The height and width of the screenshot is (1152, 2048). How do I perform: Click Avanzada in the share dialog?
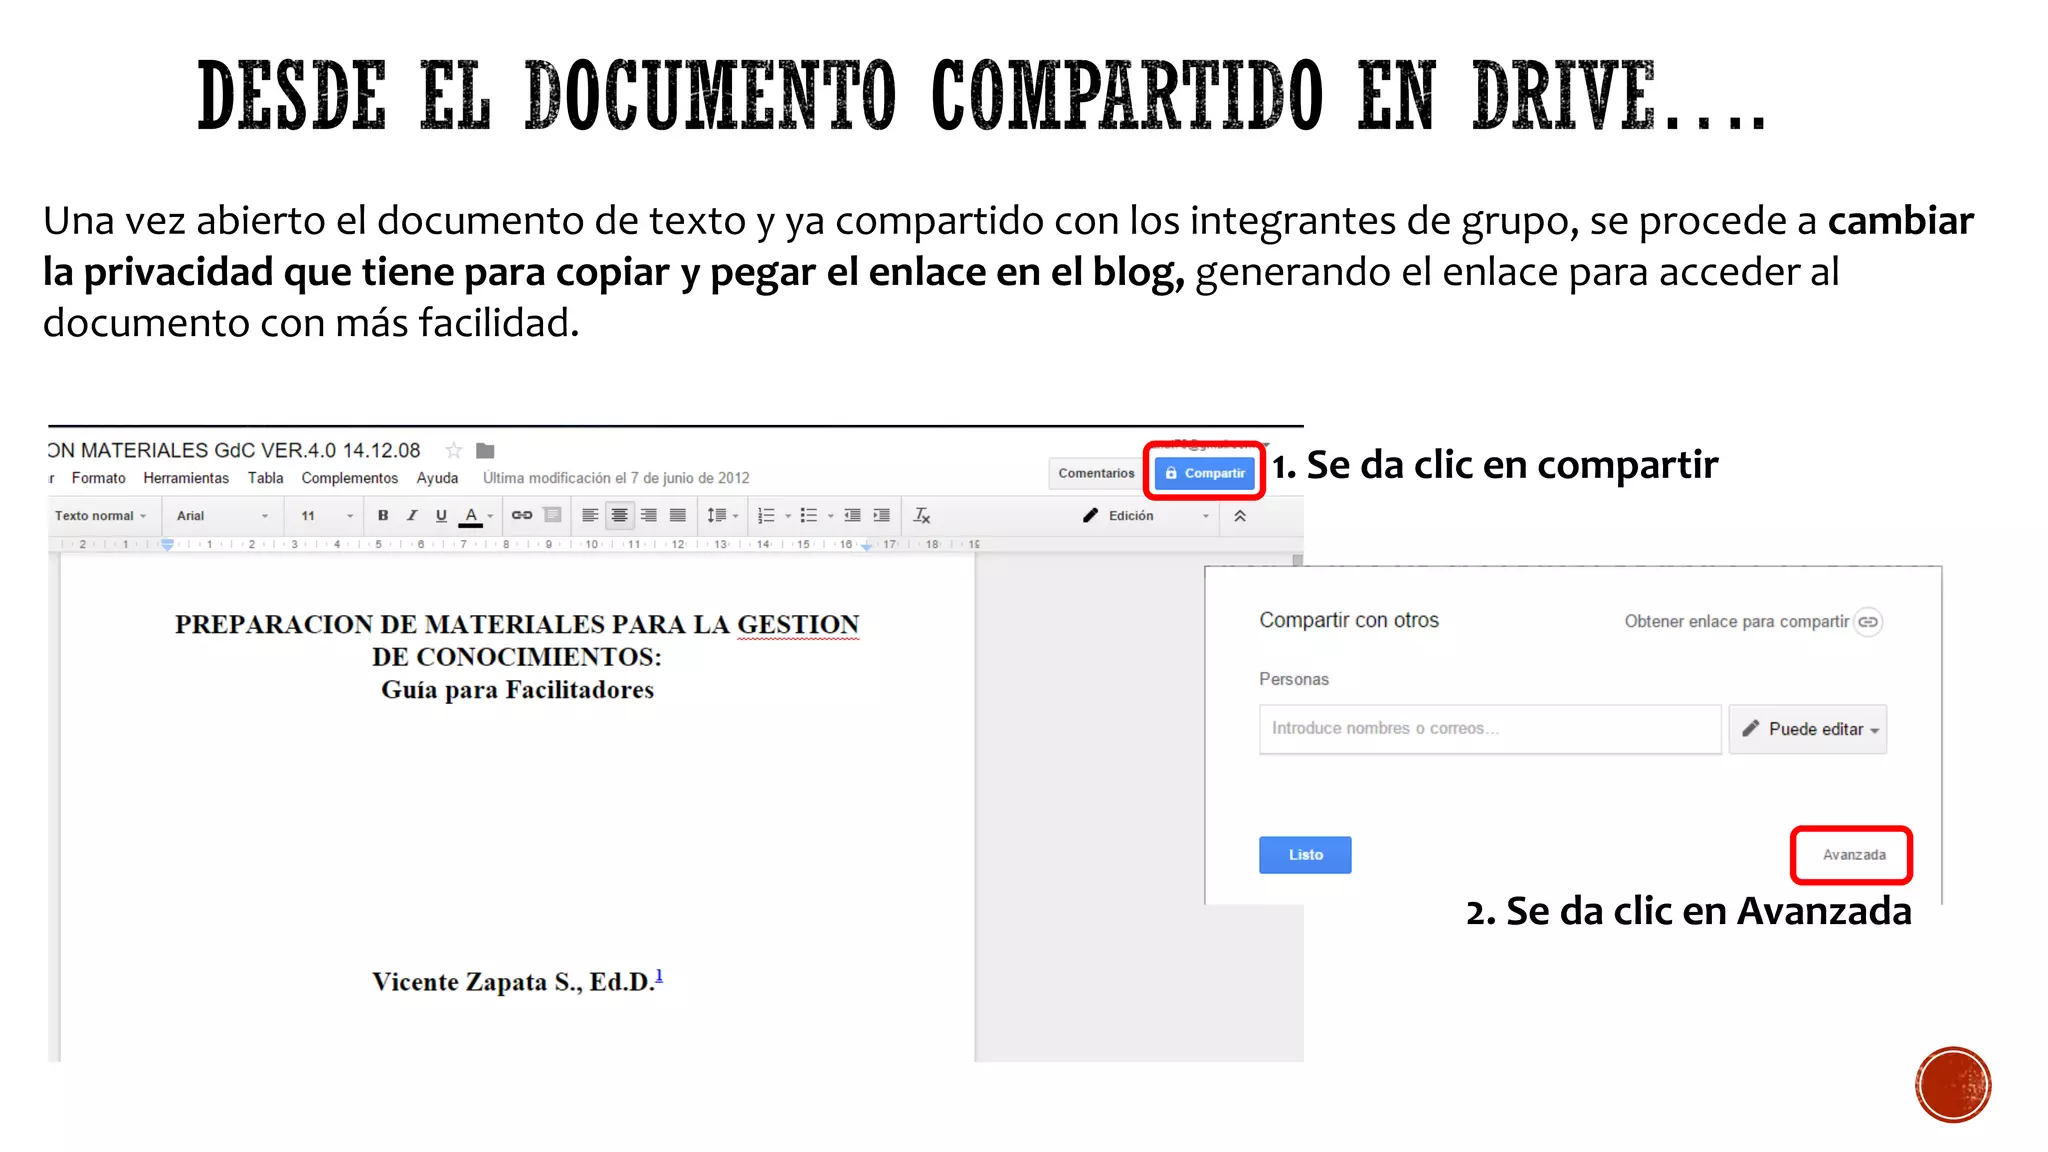tap(1853, 855)
